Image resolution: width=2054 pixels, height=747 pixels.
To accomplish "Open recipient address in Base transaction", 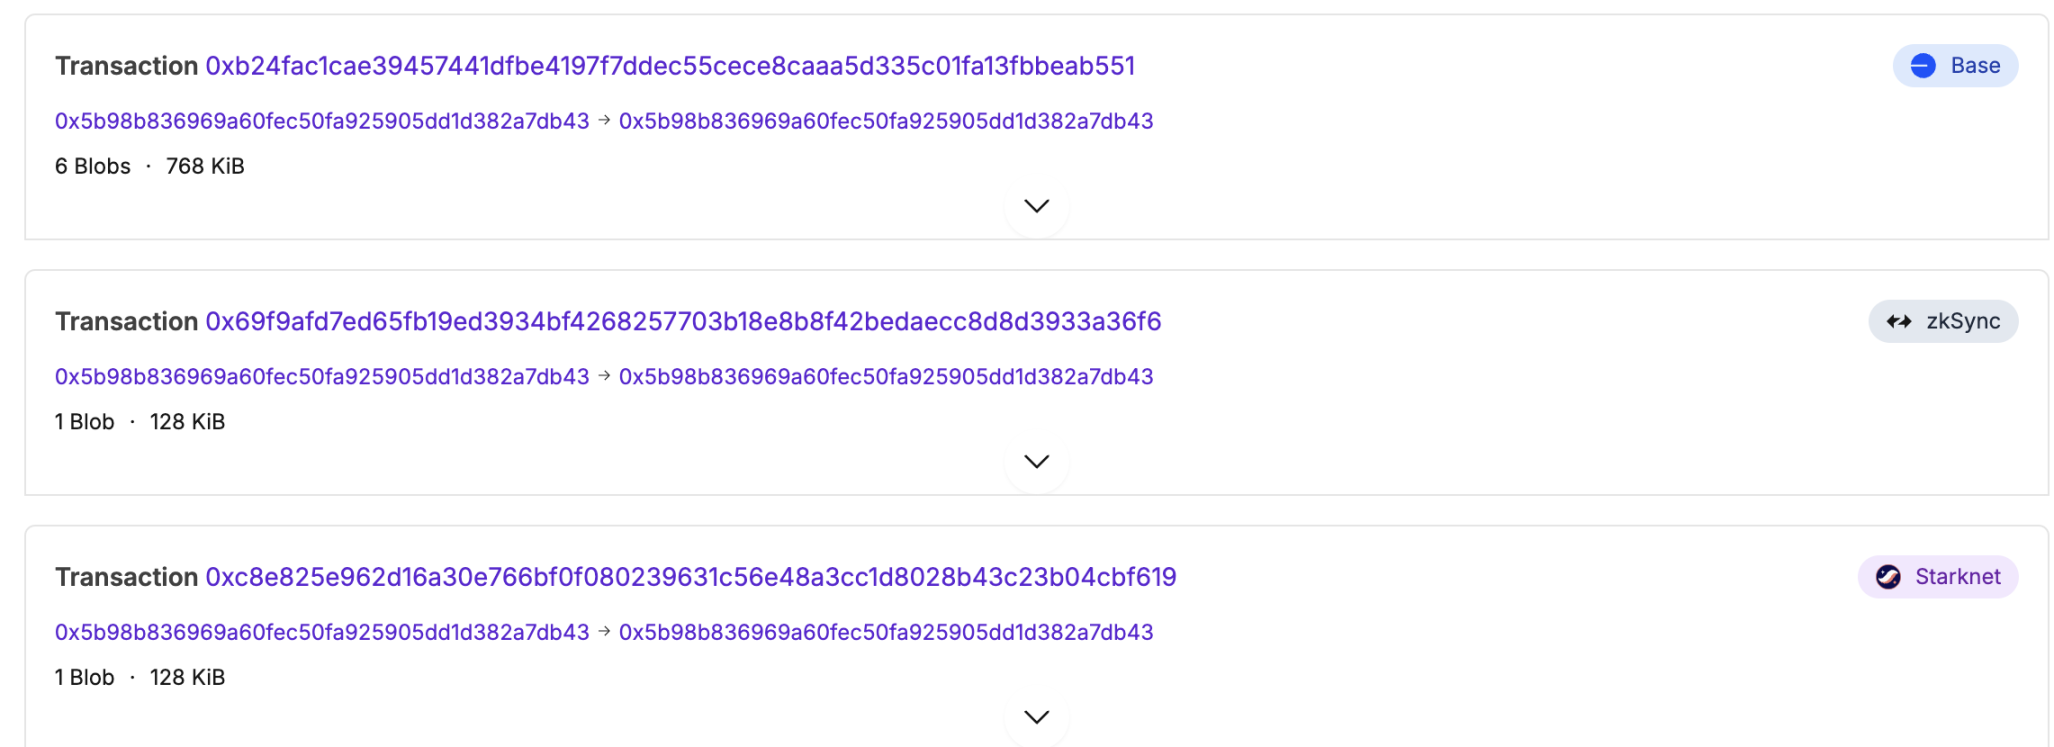I will point(886,121).
